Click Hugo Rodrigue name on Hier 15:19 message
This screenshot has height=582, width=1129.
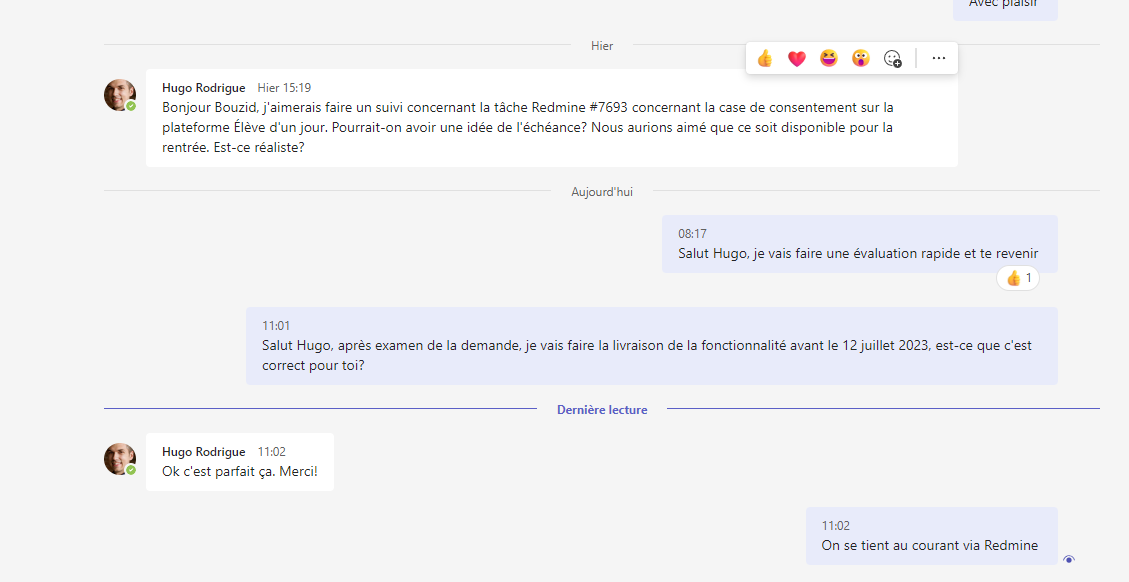tap(203, 88)
